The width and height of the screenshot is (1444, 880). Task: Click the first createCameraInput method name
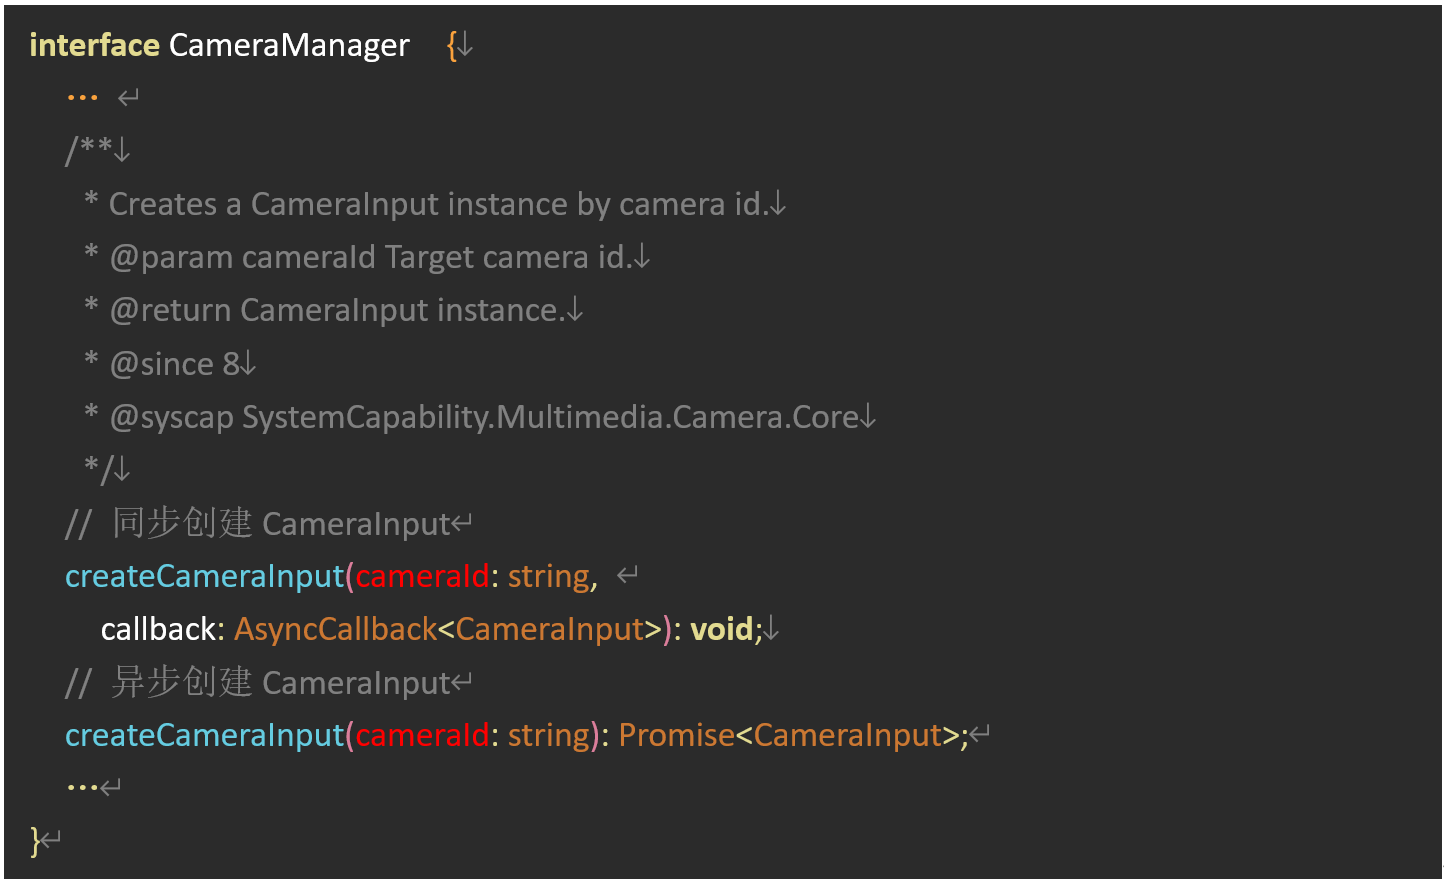pos(204,576)
